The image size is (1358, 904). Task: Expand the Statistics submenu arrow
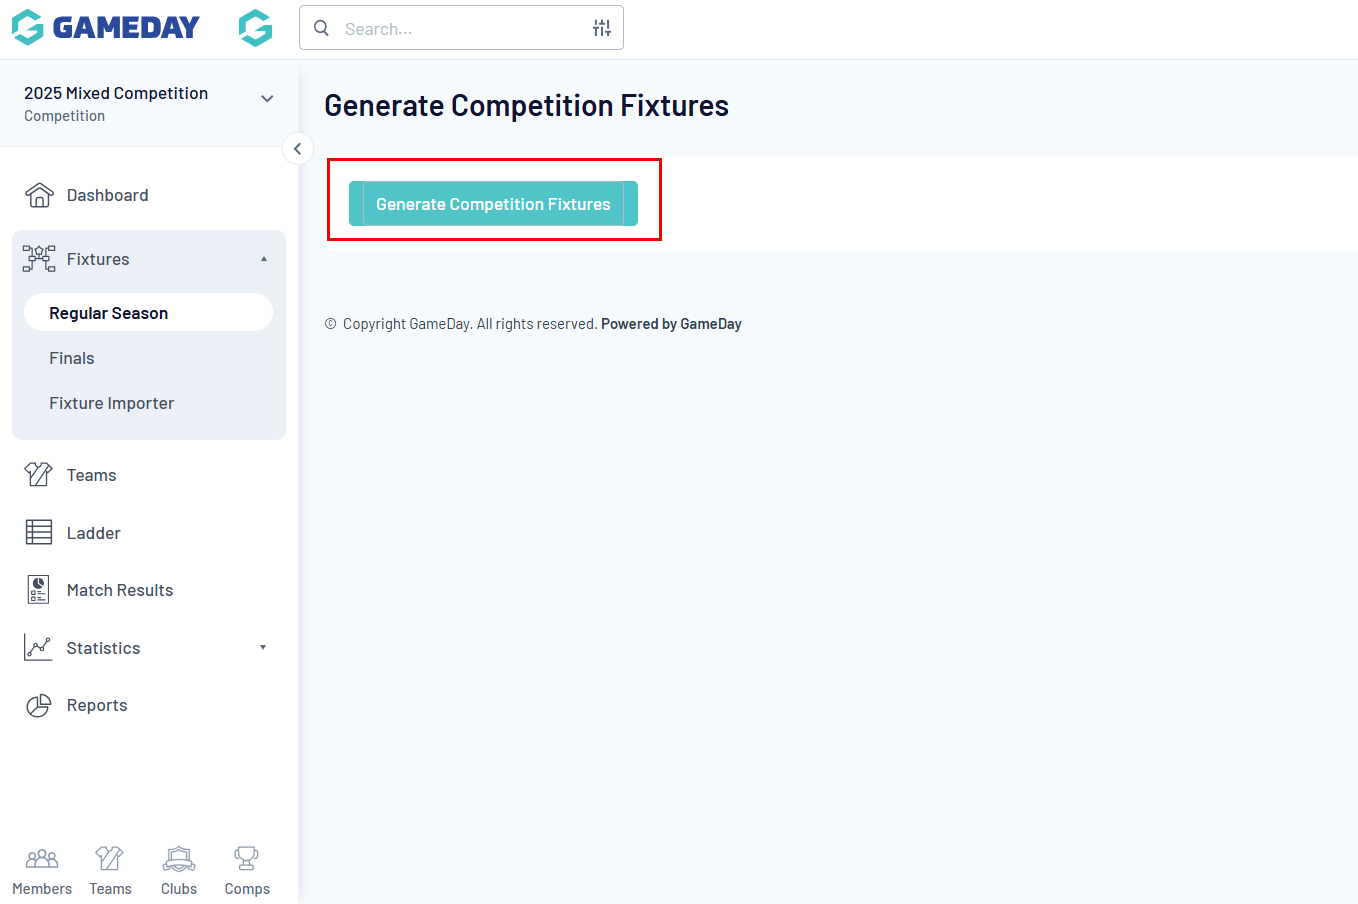(263, 648)
